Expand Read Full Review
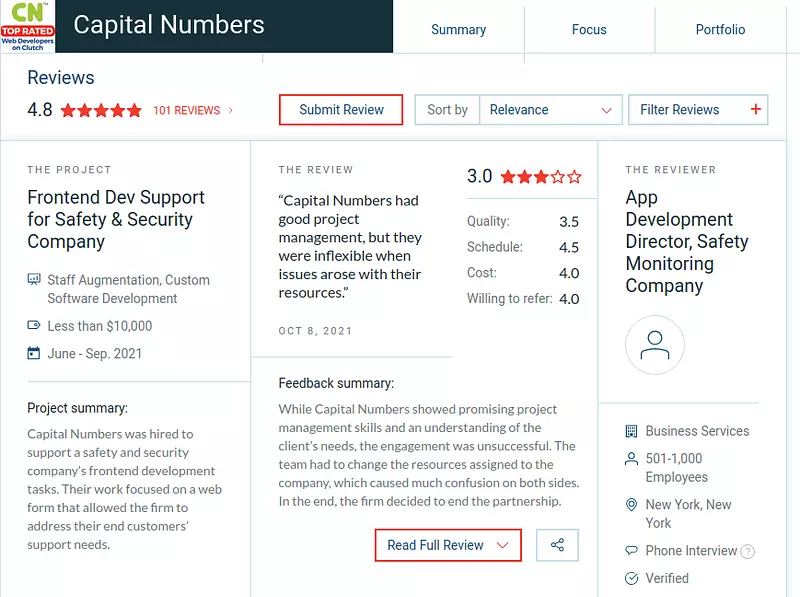800x597 pixels. 448,545
